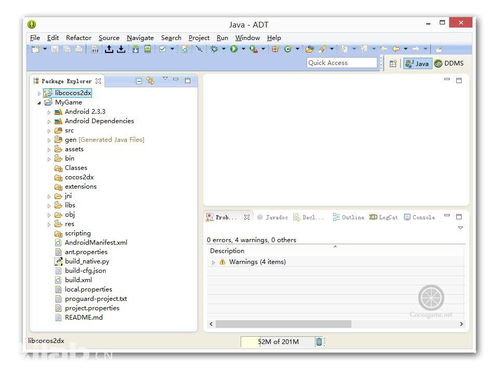Maximize the Package Explorer panel
The width and height of the screenshot is (499, 370).
click(188, 80)
